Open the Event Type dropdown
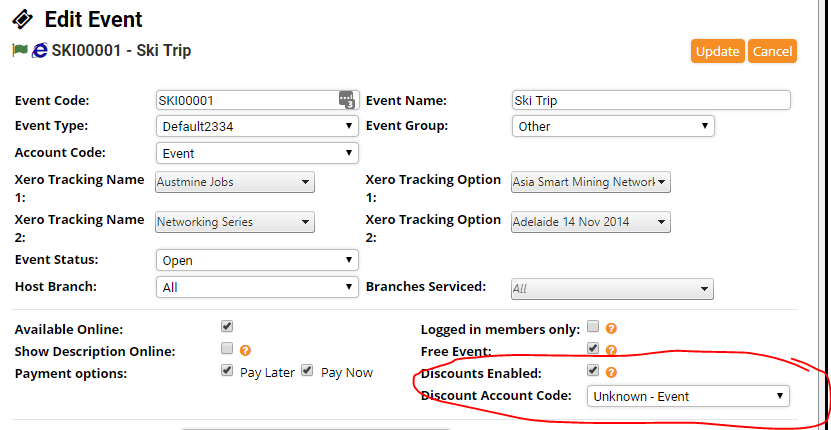 tap(257, 127)
